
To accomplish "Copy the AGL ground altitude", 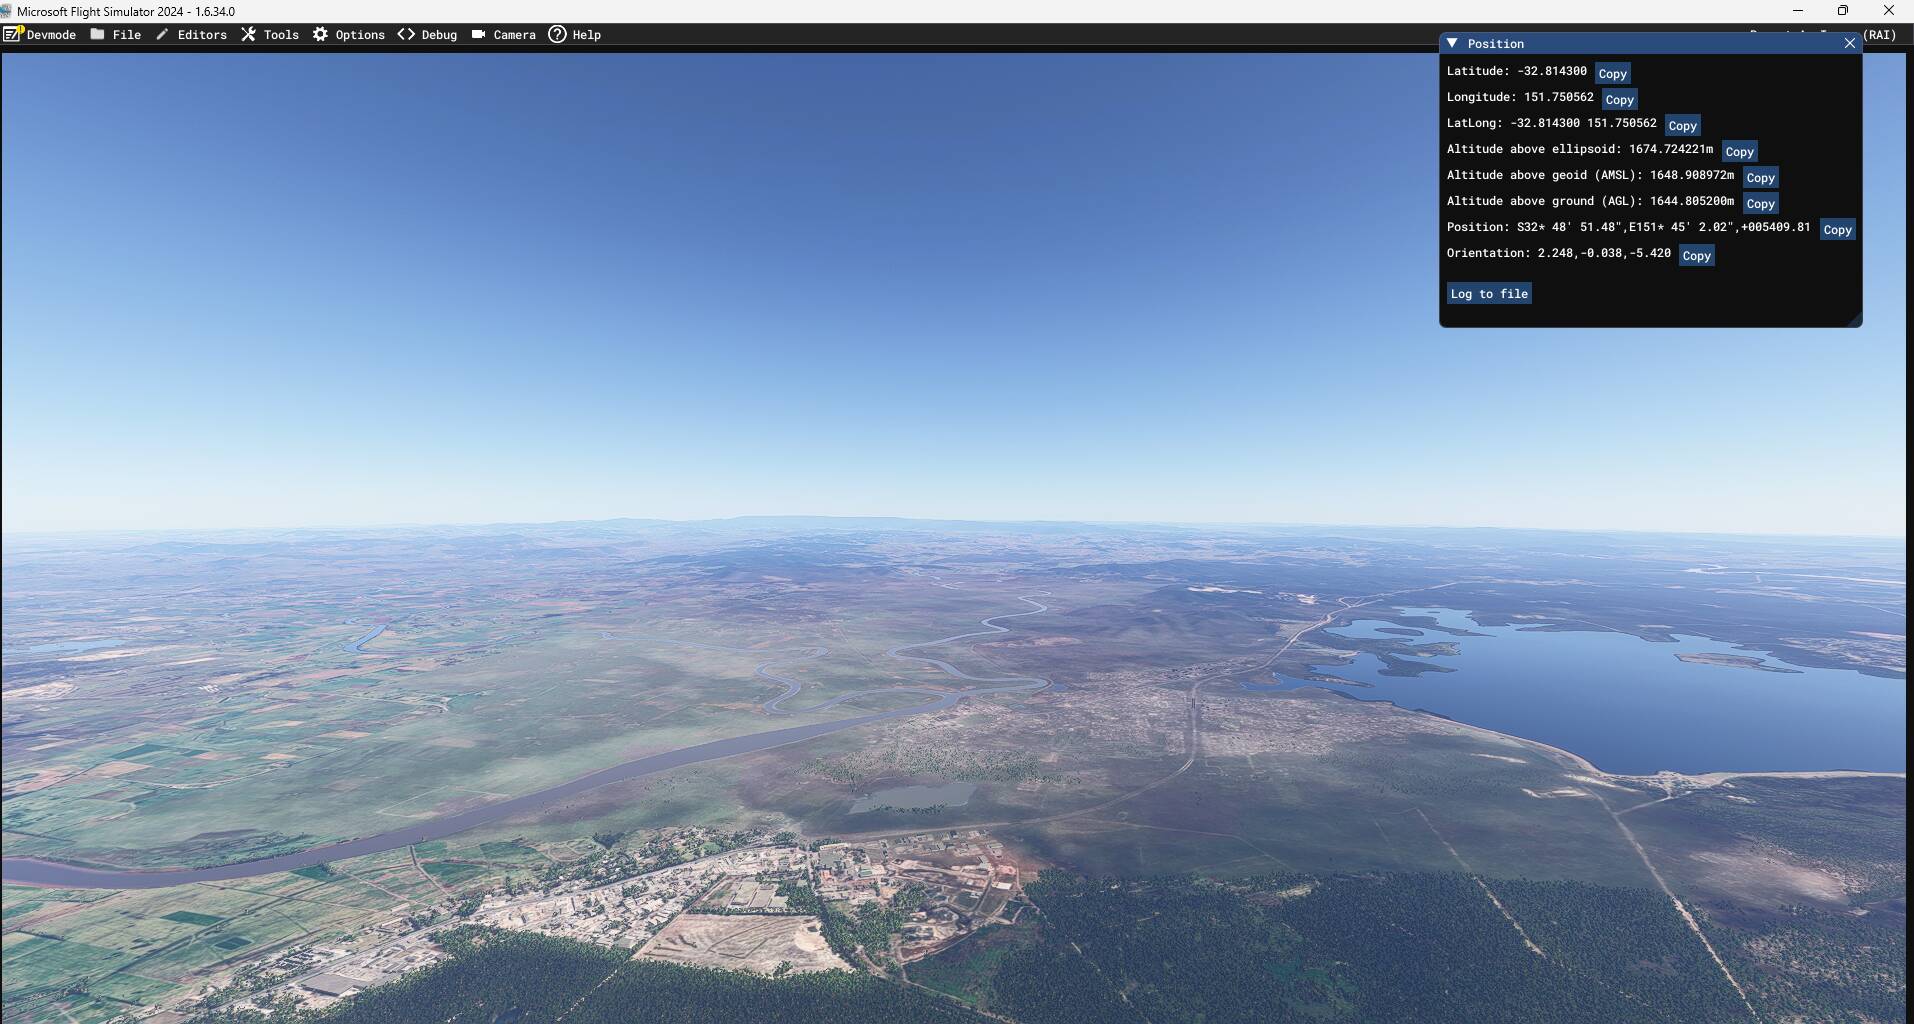I will click(1760, 203).
